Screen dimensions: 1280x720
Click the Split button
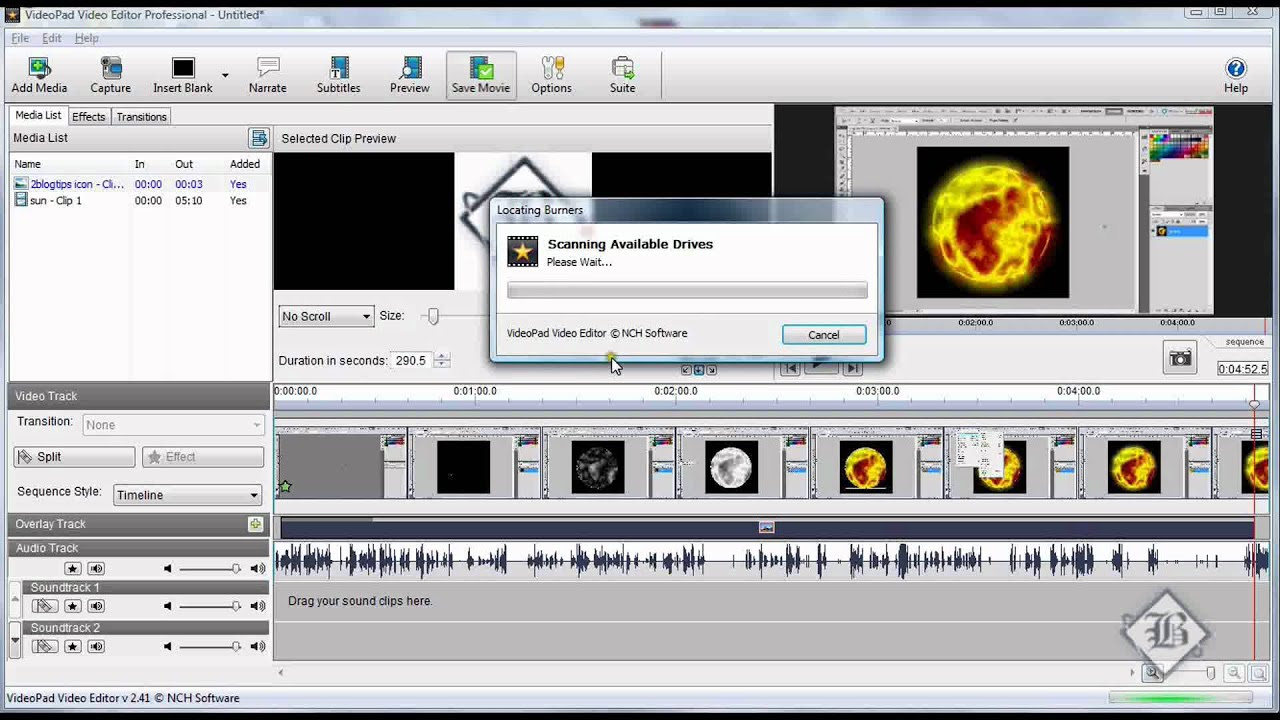click(74, 457)
